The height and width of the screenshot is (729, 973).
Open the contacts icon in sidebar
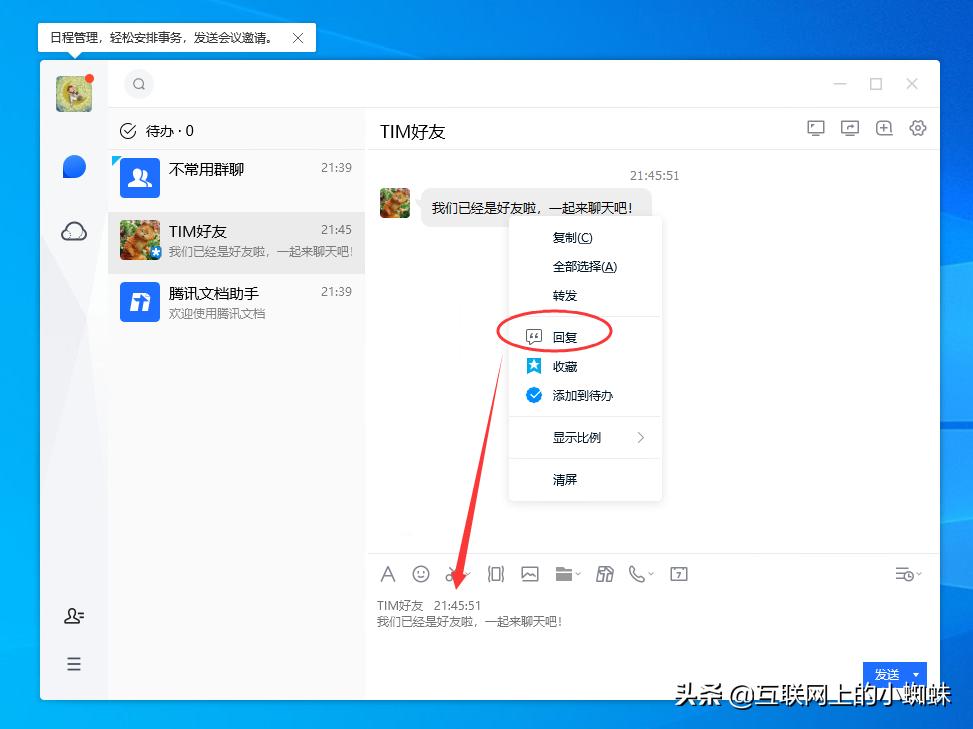[x=74, y=615]
